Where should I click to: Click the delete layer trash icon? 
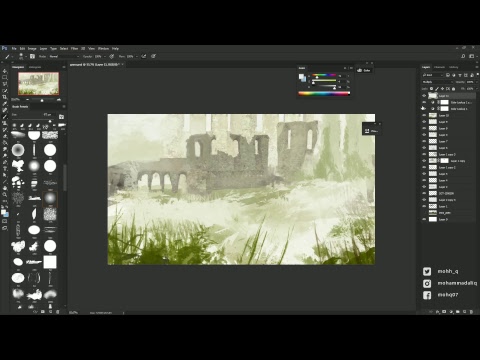[x=471, y=312]
